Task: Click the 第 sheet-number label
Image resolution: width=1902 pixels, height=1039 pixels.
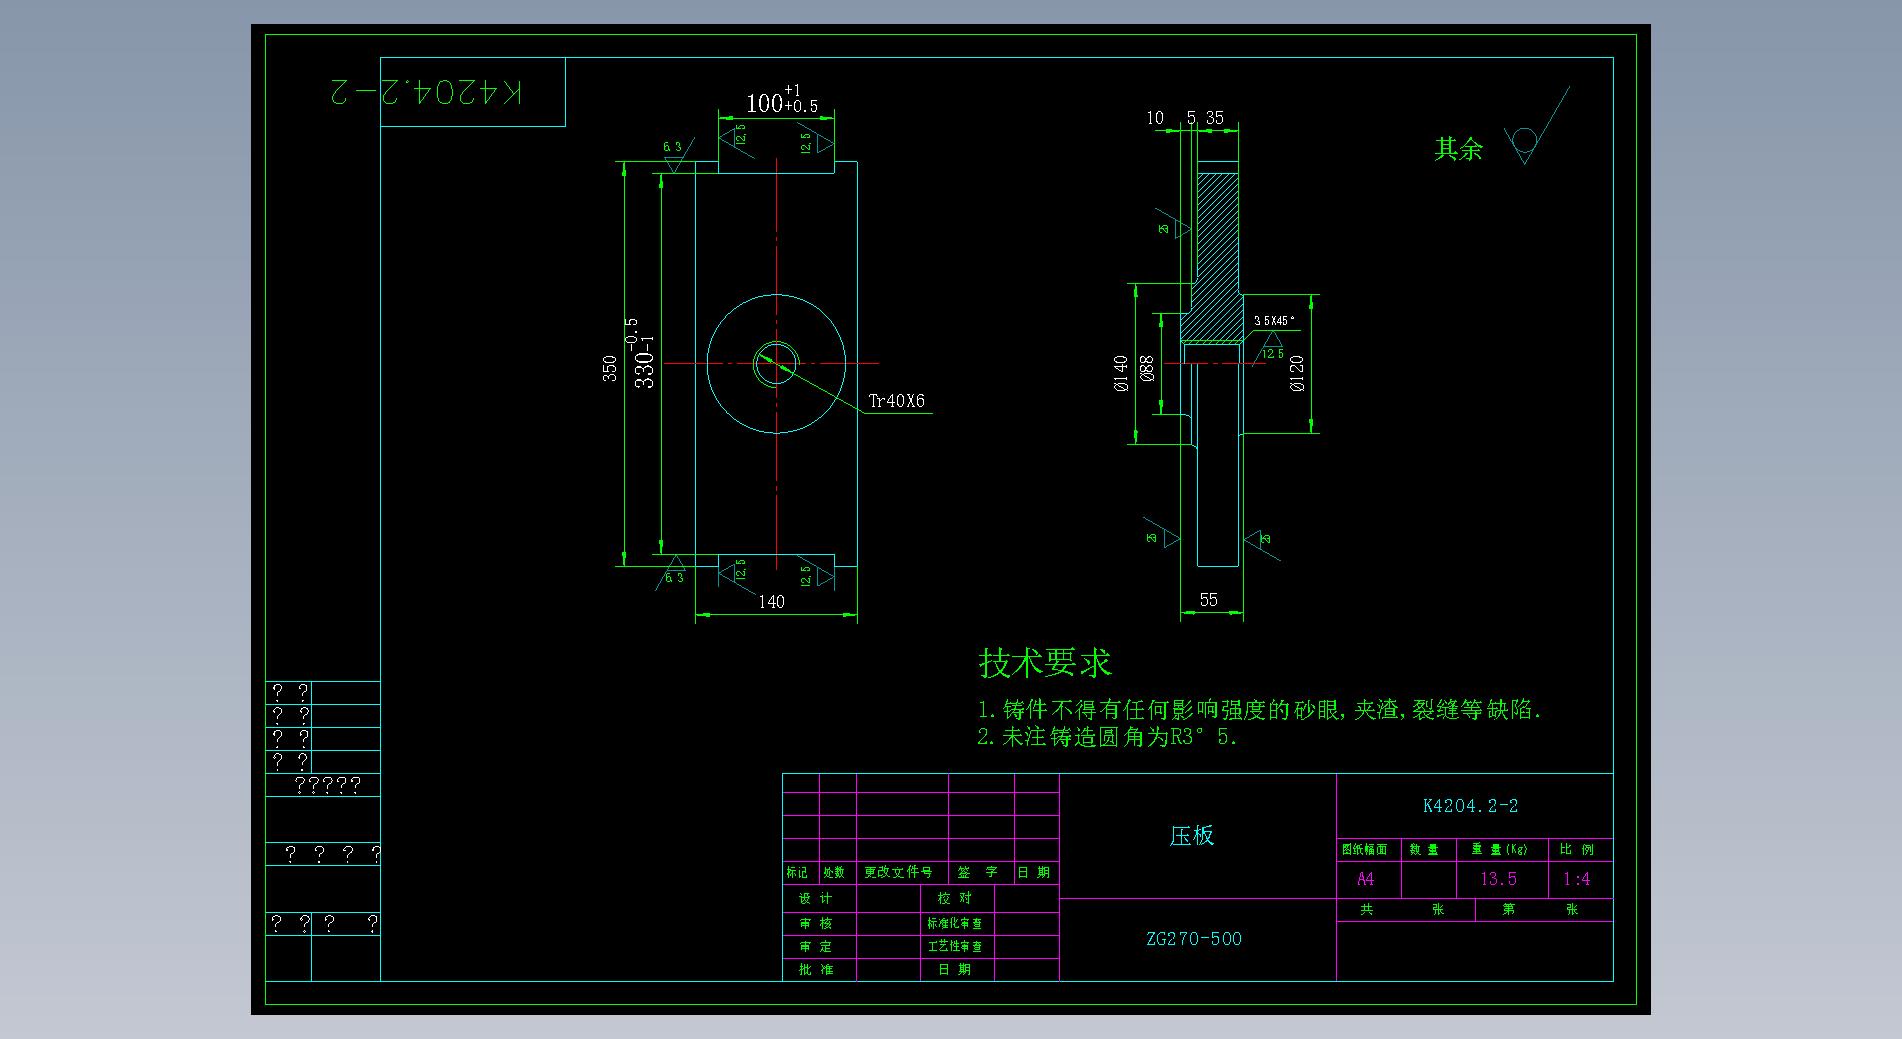Action: point(1508,909)
